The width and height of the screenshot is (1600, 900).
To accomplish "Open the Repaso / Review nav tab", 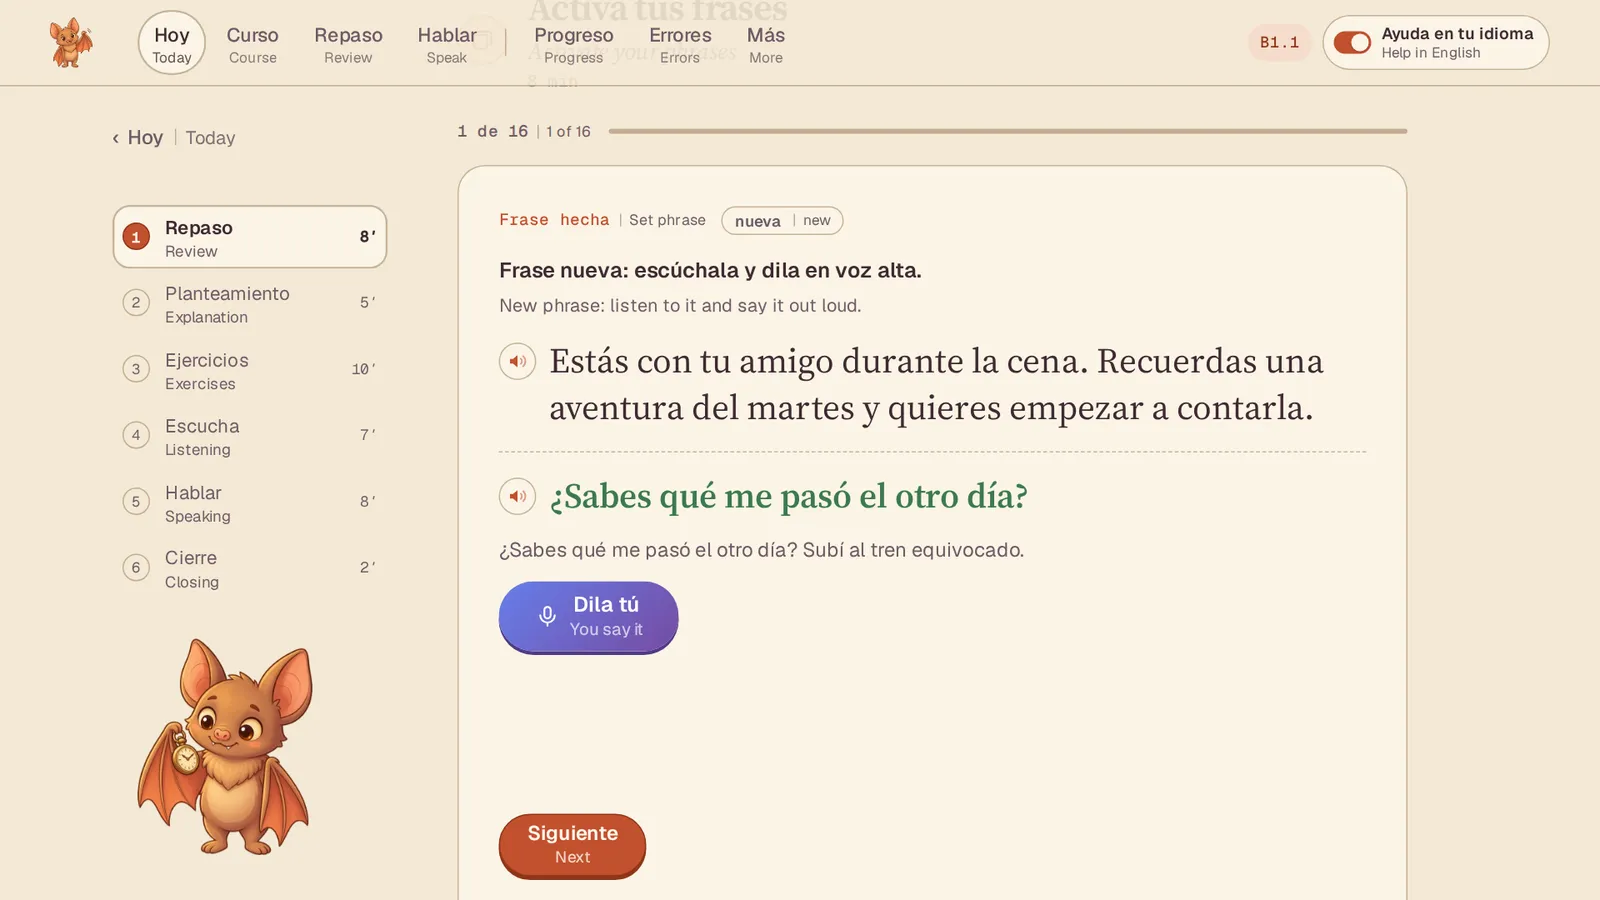I will click(x=348, y=44).
